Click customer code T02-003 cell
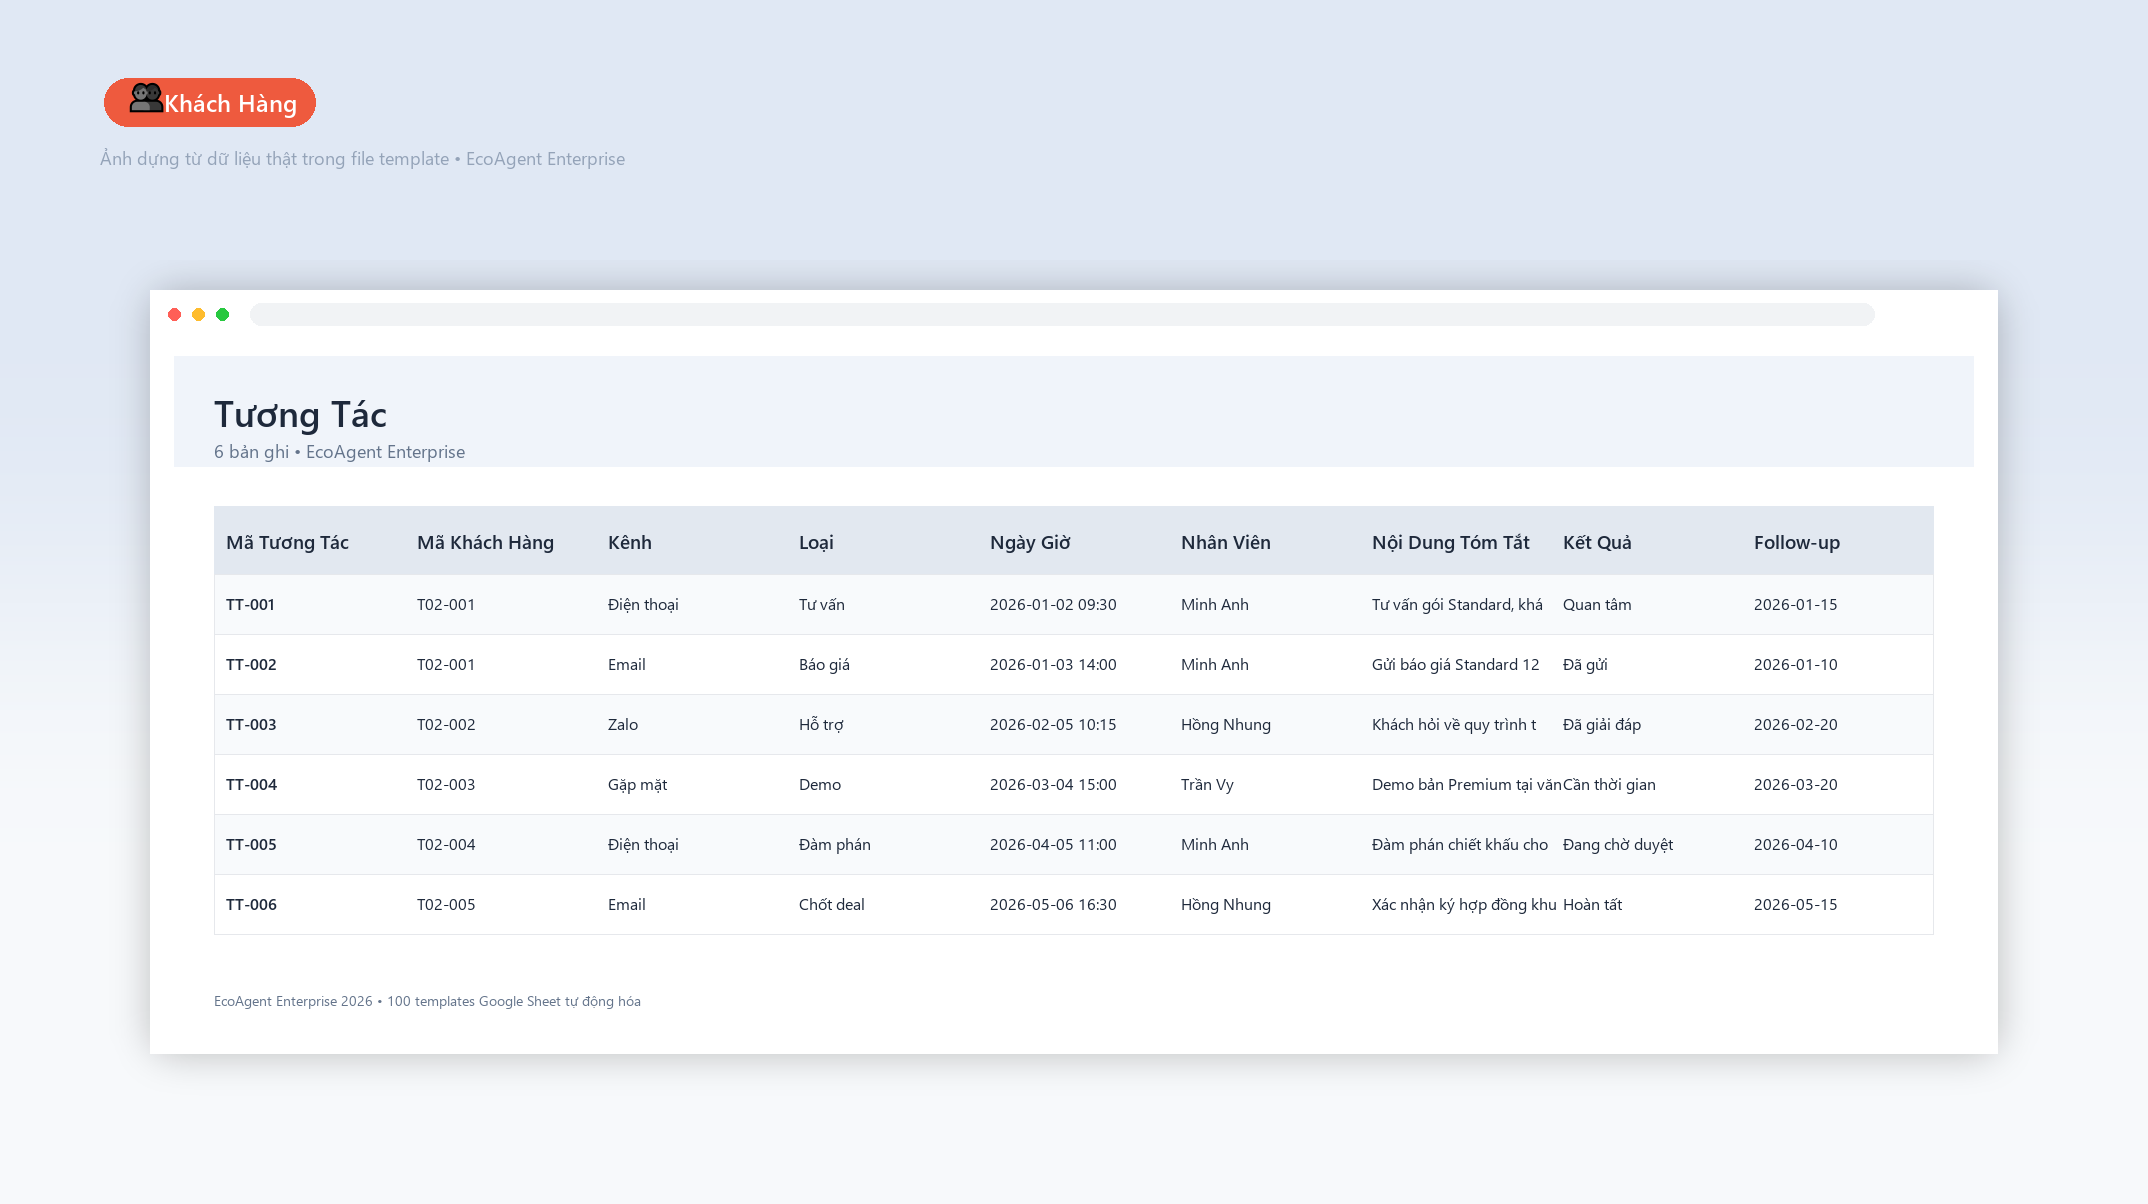The width and height of the screenshot is (2148, 1204). coord(446,784)
